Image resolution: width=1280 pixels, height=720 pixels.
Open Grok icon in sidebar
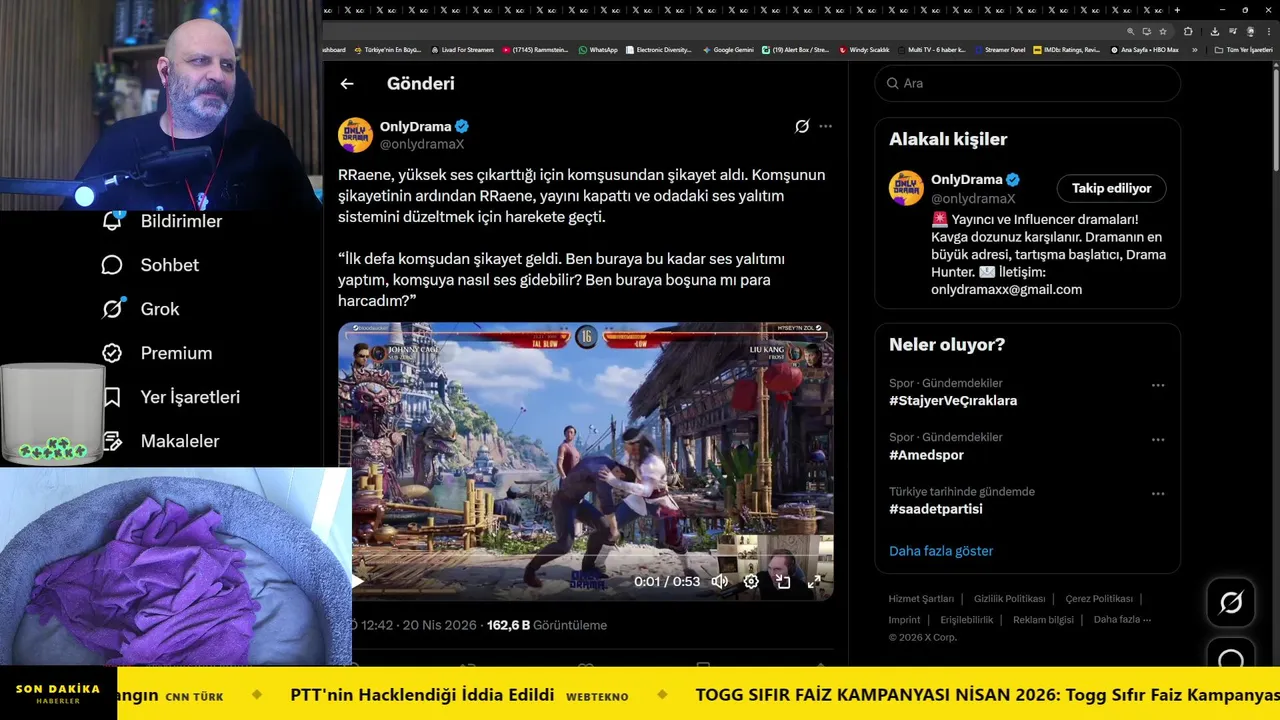tap(112, 309)
